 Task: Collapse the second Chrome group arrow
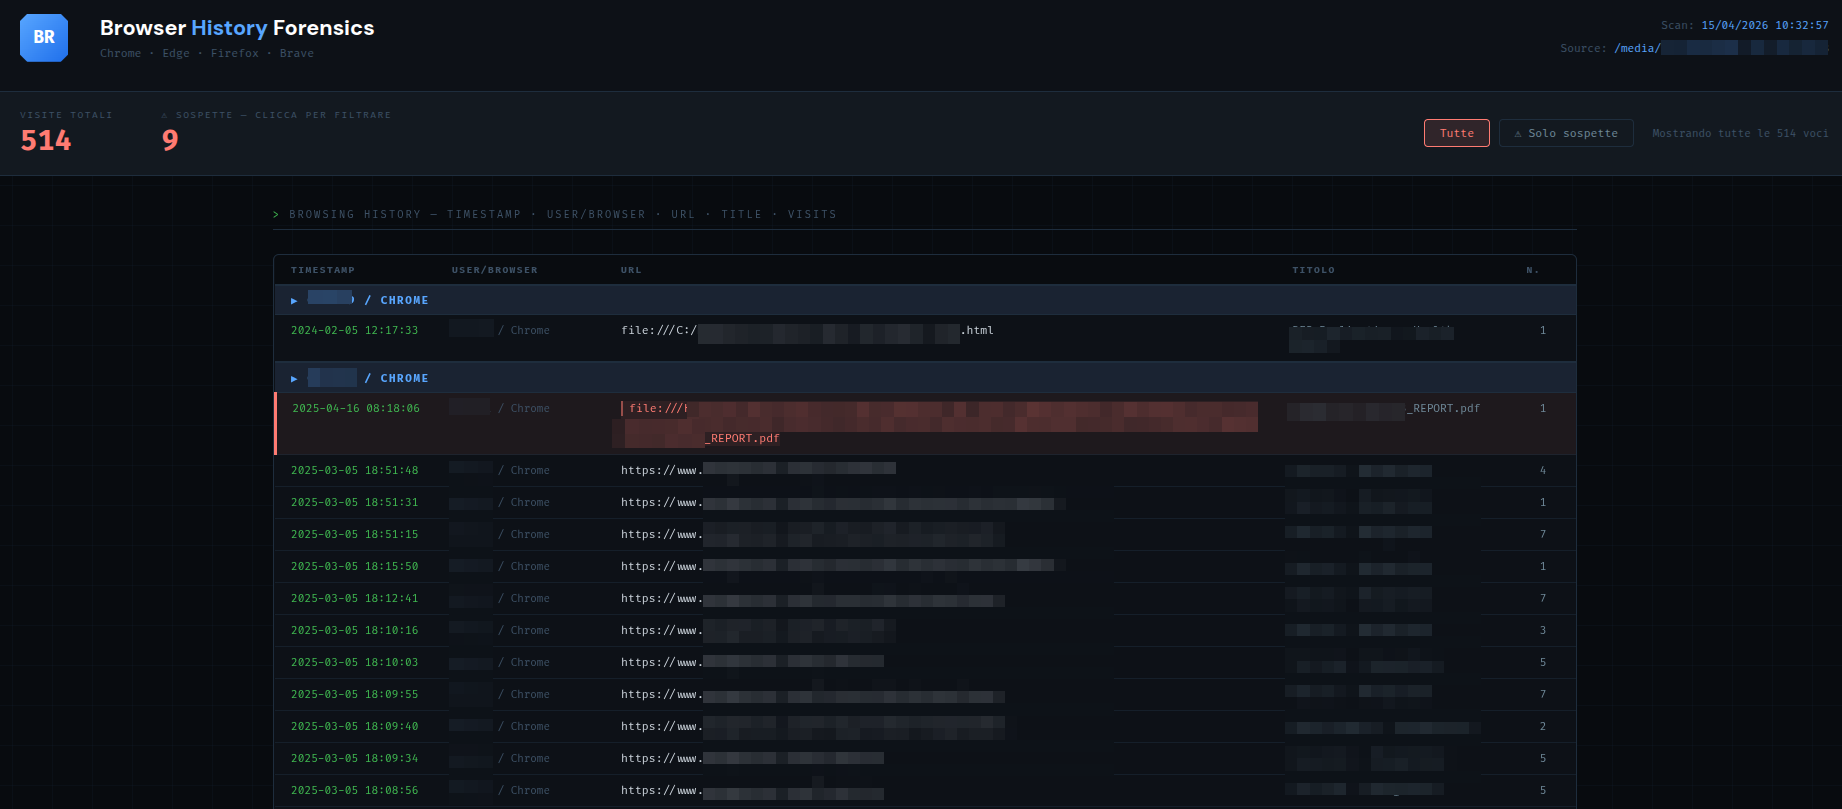[x=294, y=378]
